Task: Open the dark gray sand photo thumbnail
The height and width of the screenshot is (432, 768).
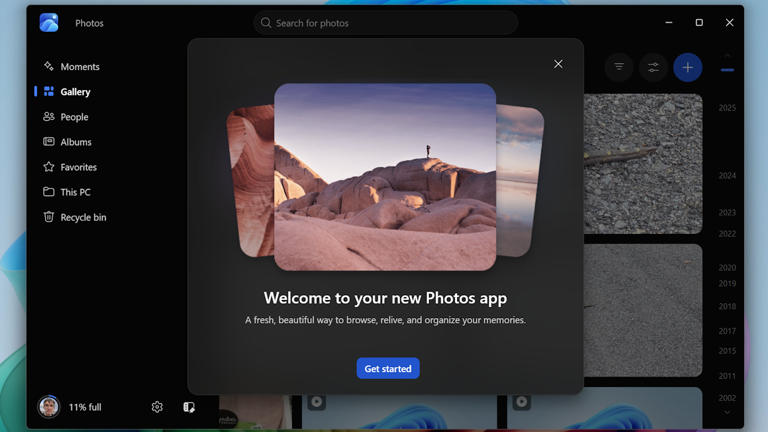Action: 643,311
